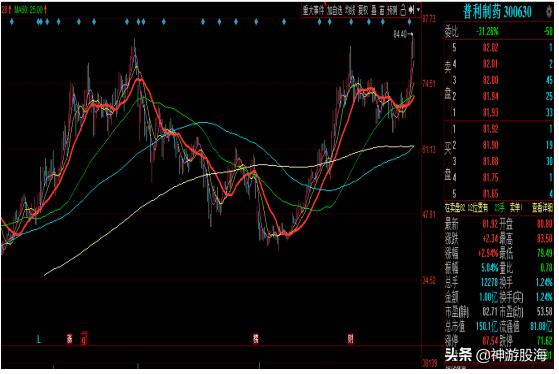Open the settings gear beside 普利制药 300630
Image resolution: width=559 pixels, height=374 pixels.
tap(549, 11)
